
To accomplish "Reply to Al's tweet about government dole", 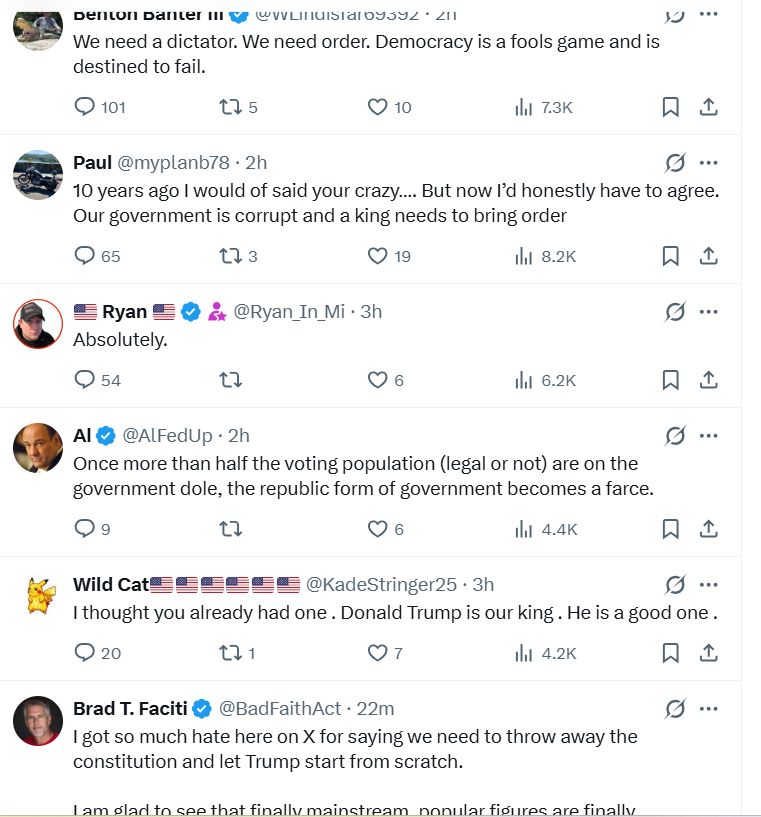I will (x=85, y=529).
